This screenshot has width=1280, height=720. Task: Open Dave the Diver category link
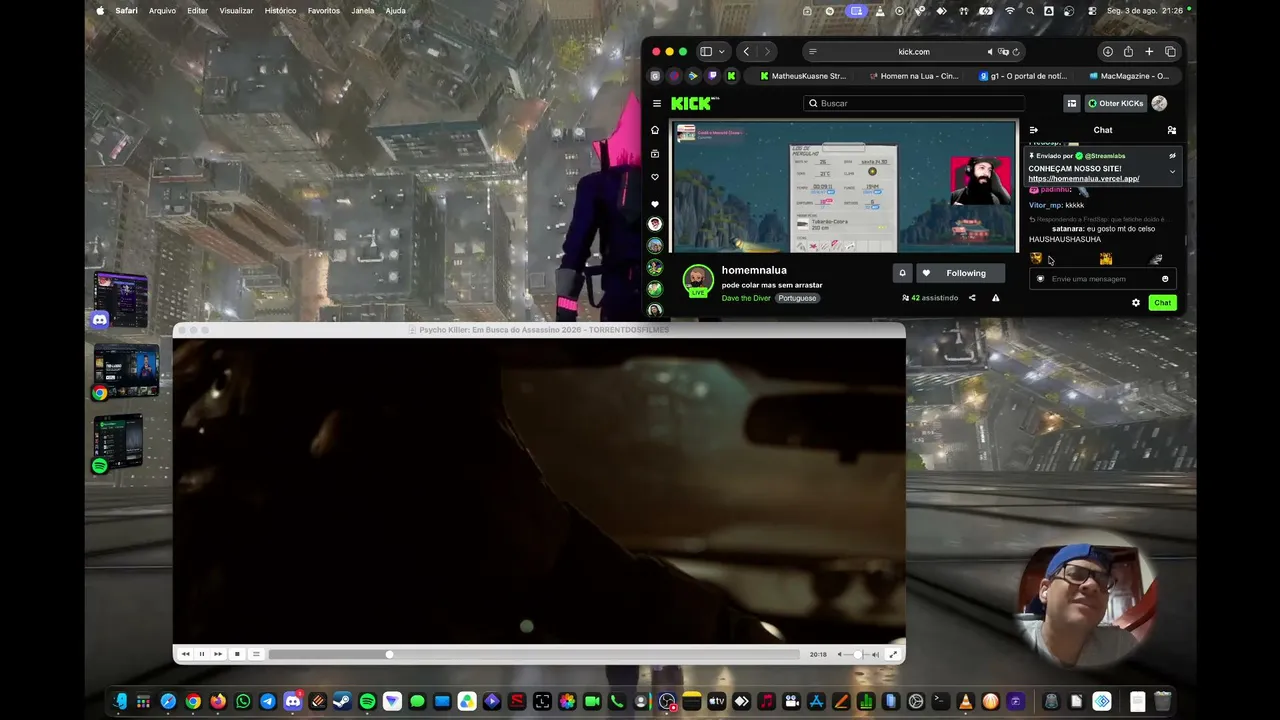tap(746, 298)
